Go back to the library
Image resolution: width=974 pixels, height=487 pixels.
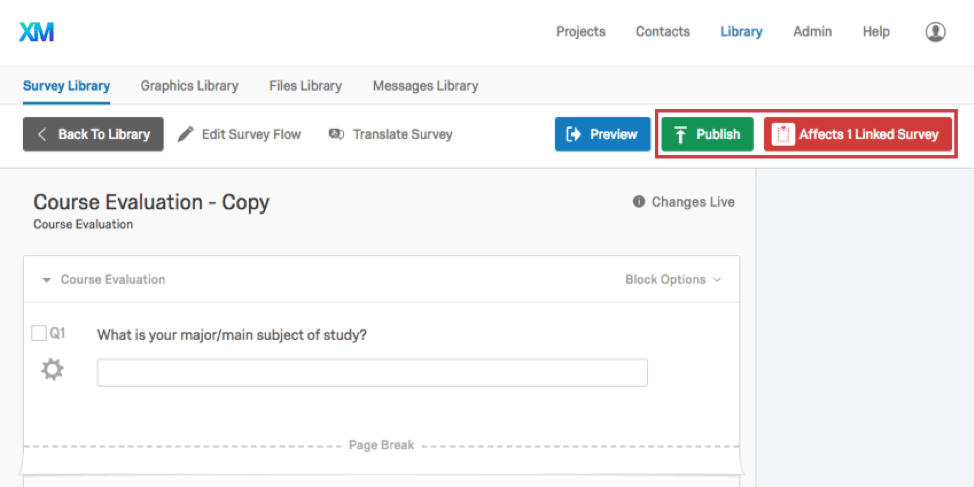pos(93,134)
